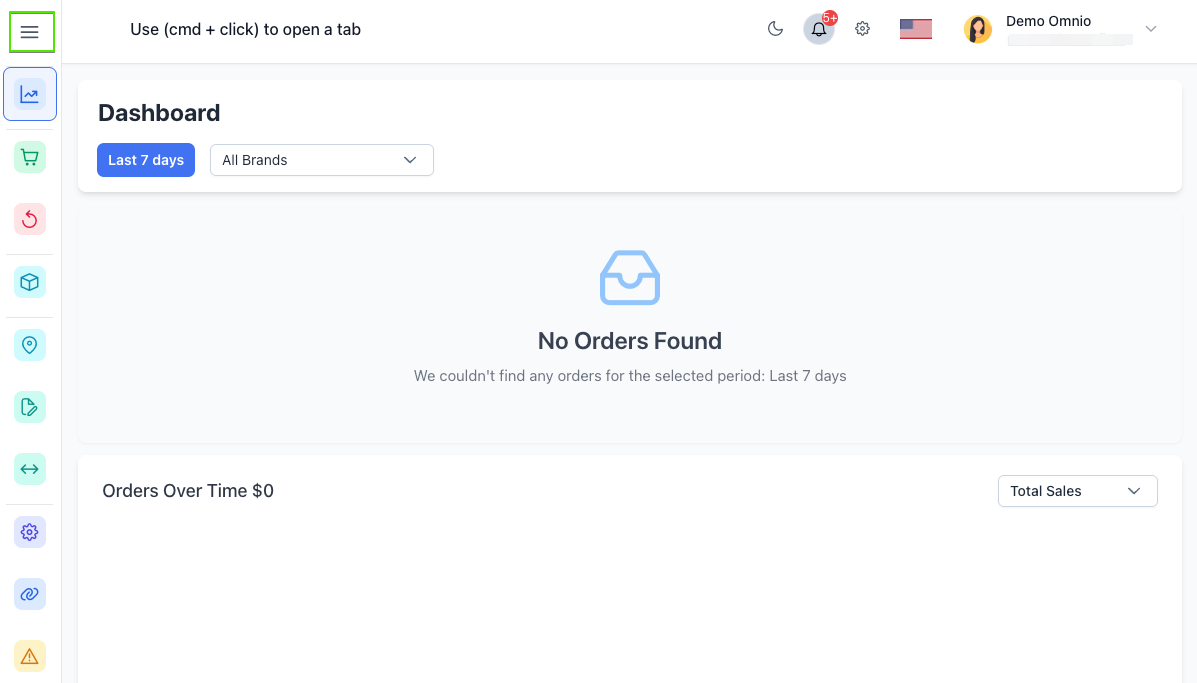The width and height of the screenshot is (1197, 683).
Task: Open the shopping cart orders icon
Action: click(x=30, y=157)
